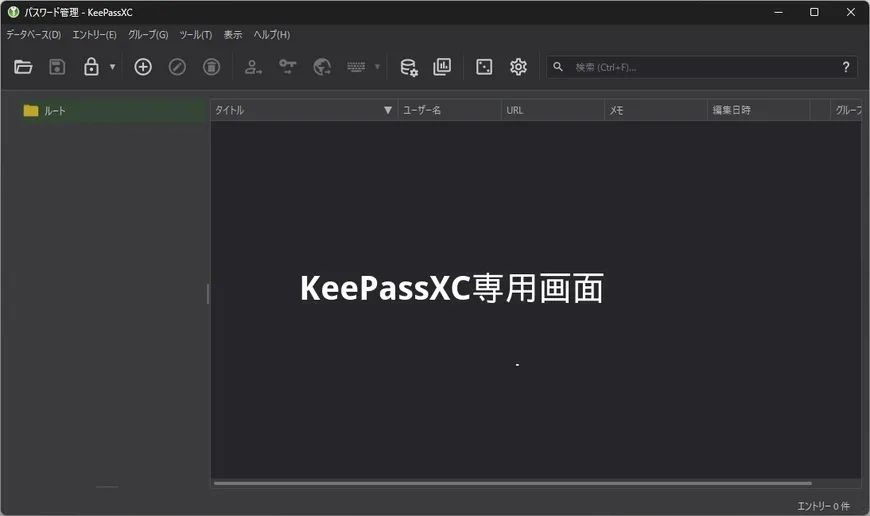Sort by URL column header

(553, 110)
